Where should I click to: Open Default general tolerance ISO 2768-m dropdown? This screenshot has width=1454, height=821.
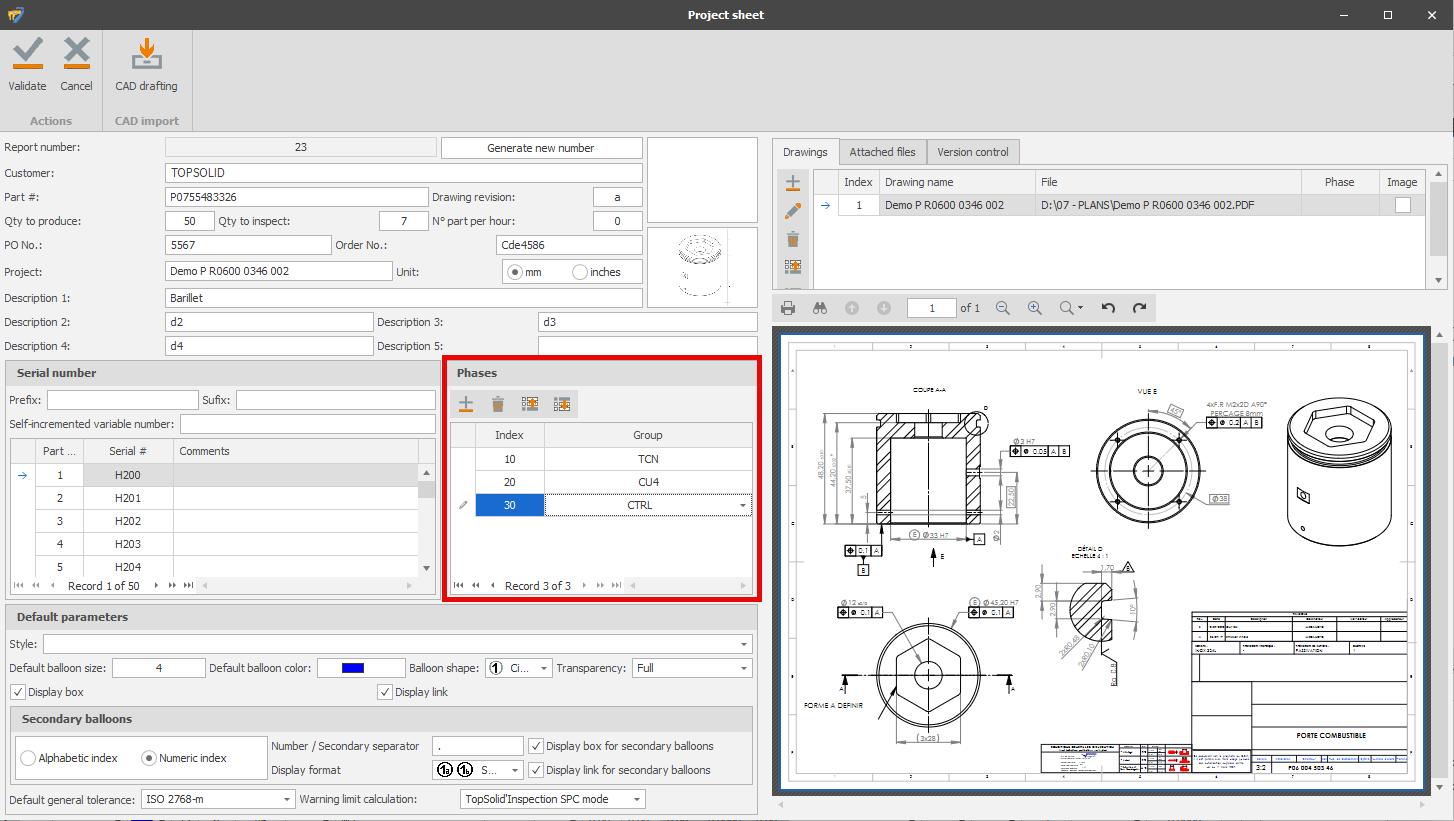(288, 799)
